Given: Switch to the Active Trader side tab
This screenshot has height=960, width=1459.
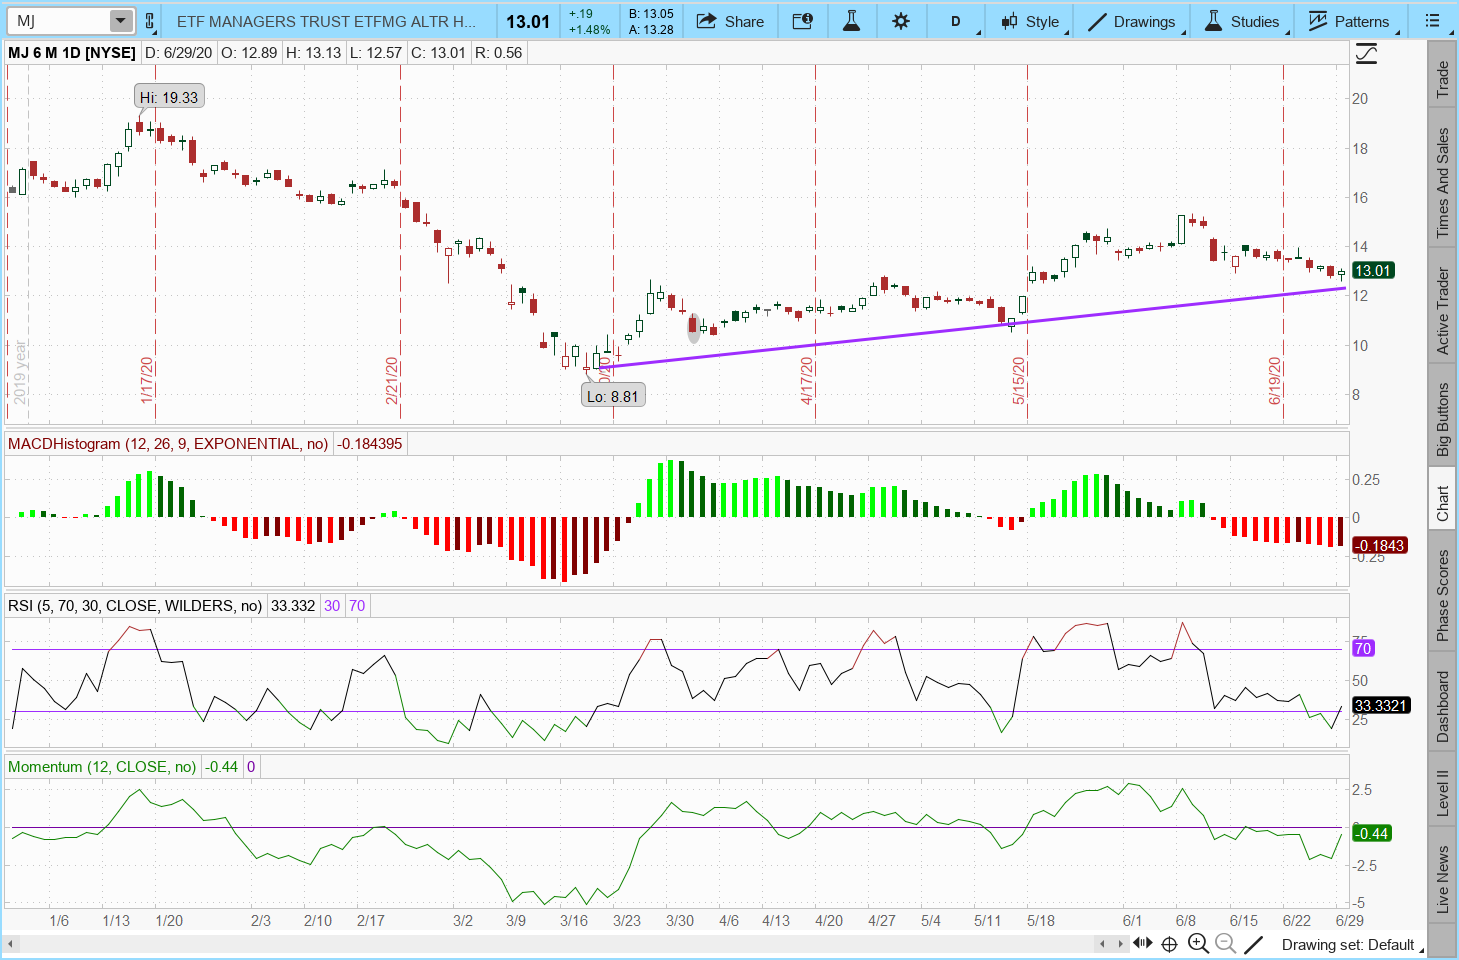Looking at the screenshot, I should (1442, 310).
